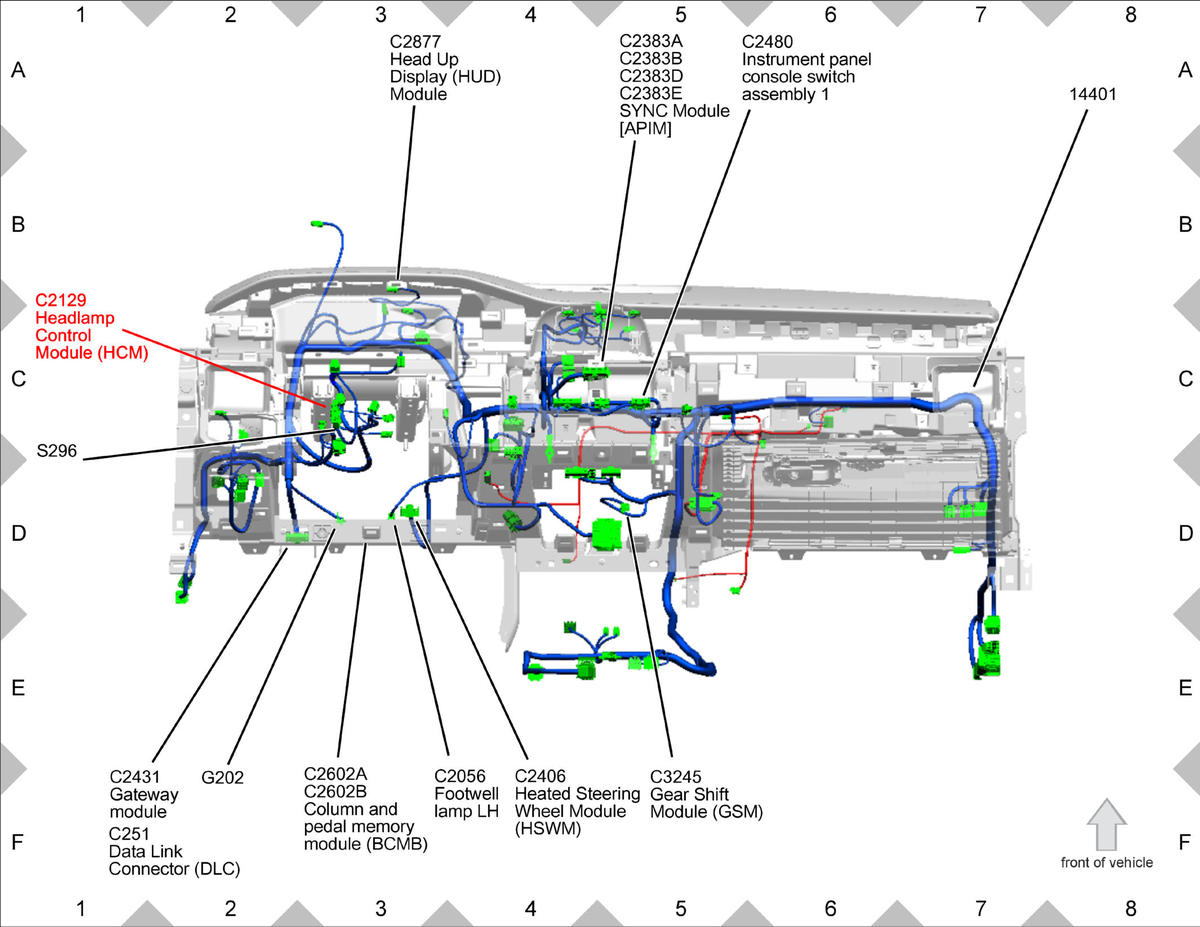This screenshot has width=1200, height=927.
Task: Click the G202 ground label
Action: pyautogui.click(x=222, y=777)
